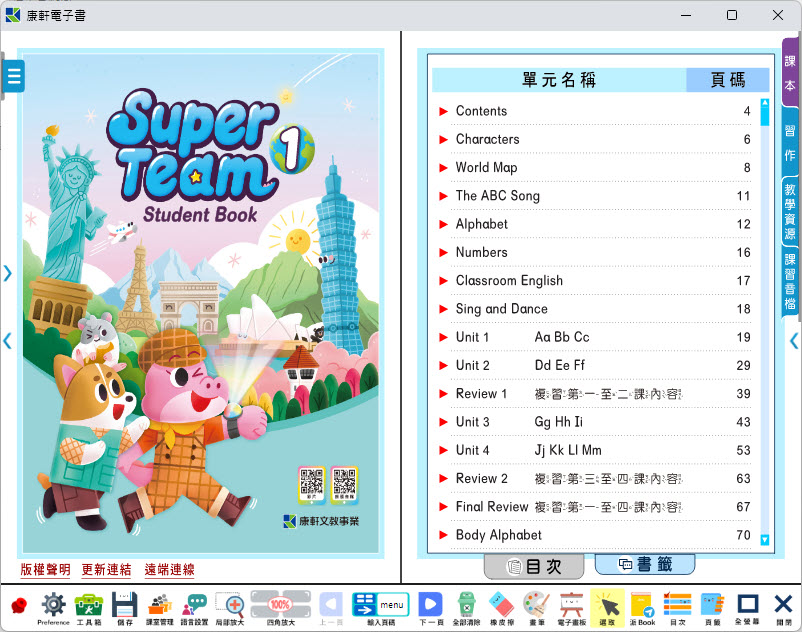
Task: Open the 輸入頁碼 page number menu
Action: [x=381, y=608]
